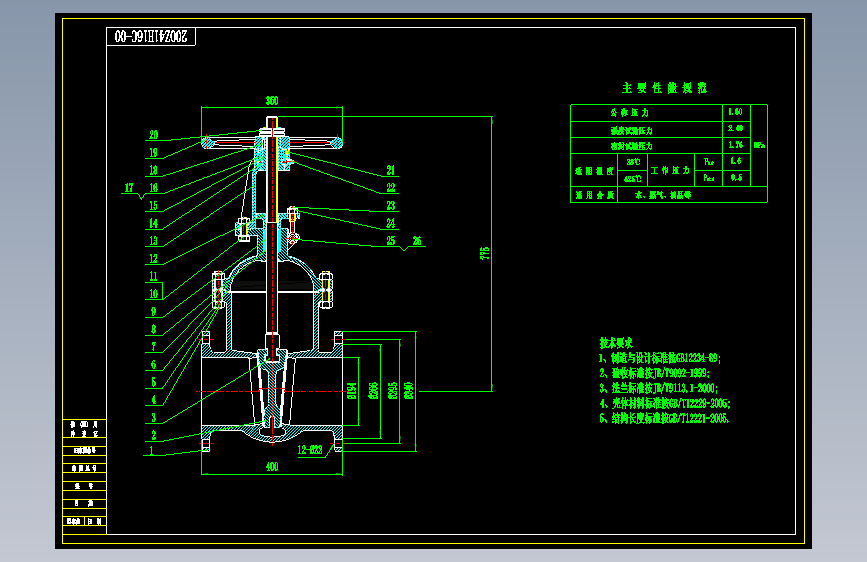Select requirement line with GB12234-89

660,358
